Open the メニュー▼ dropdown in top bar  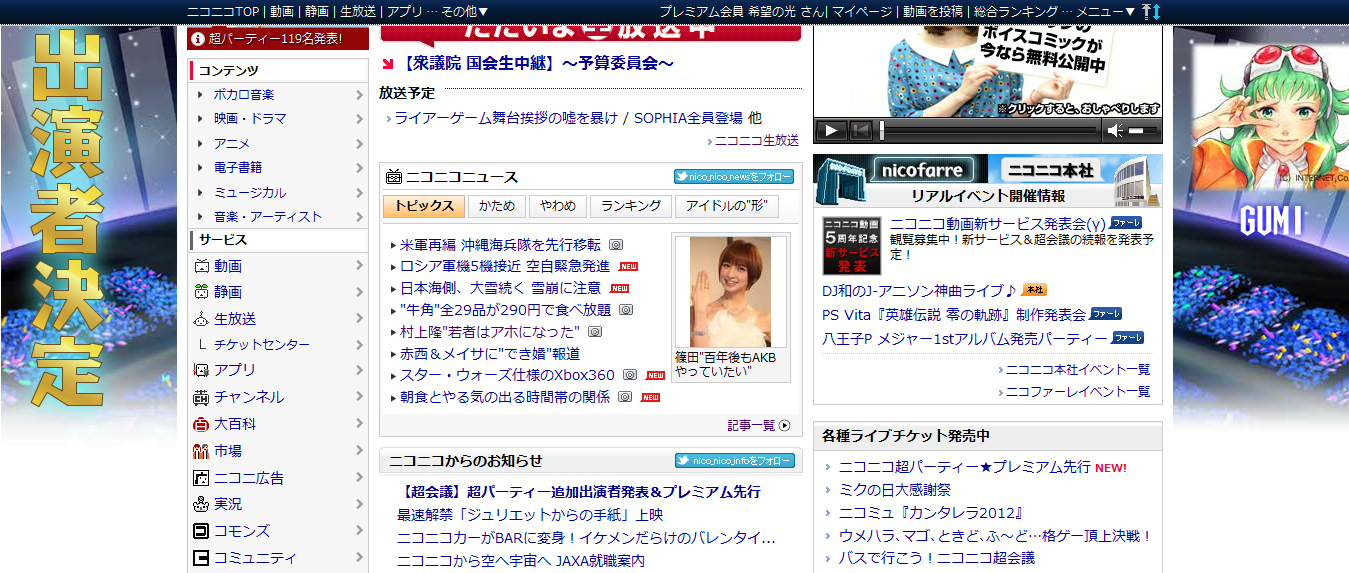point(1105,11)
